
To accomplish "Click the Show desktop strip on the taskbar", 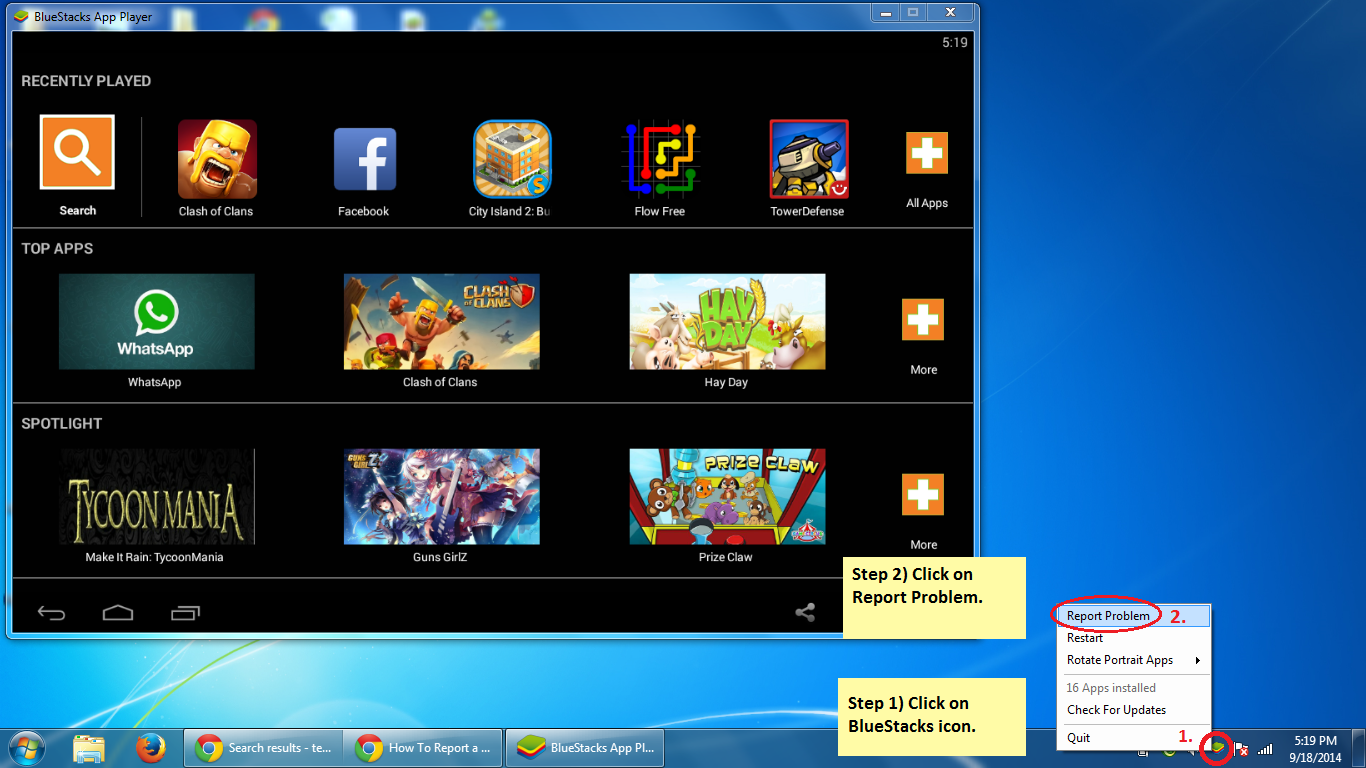I will tap(1359, 748).
